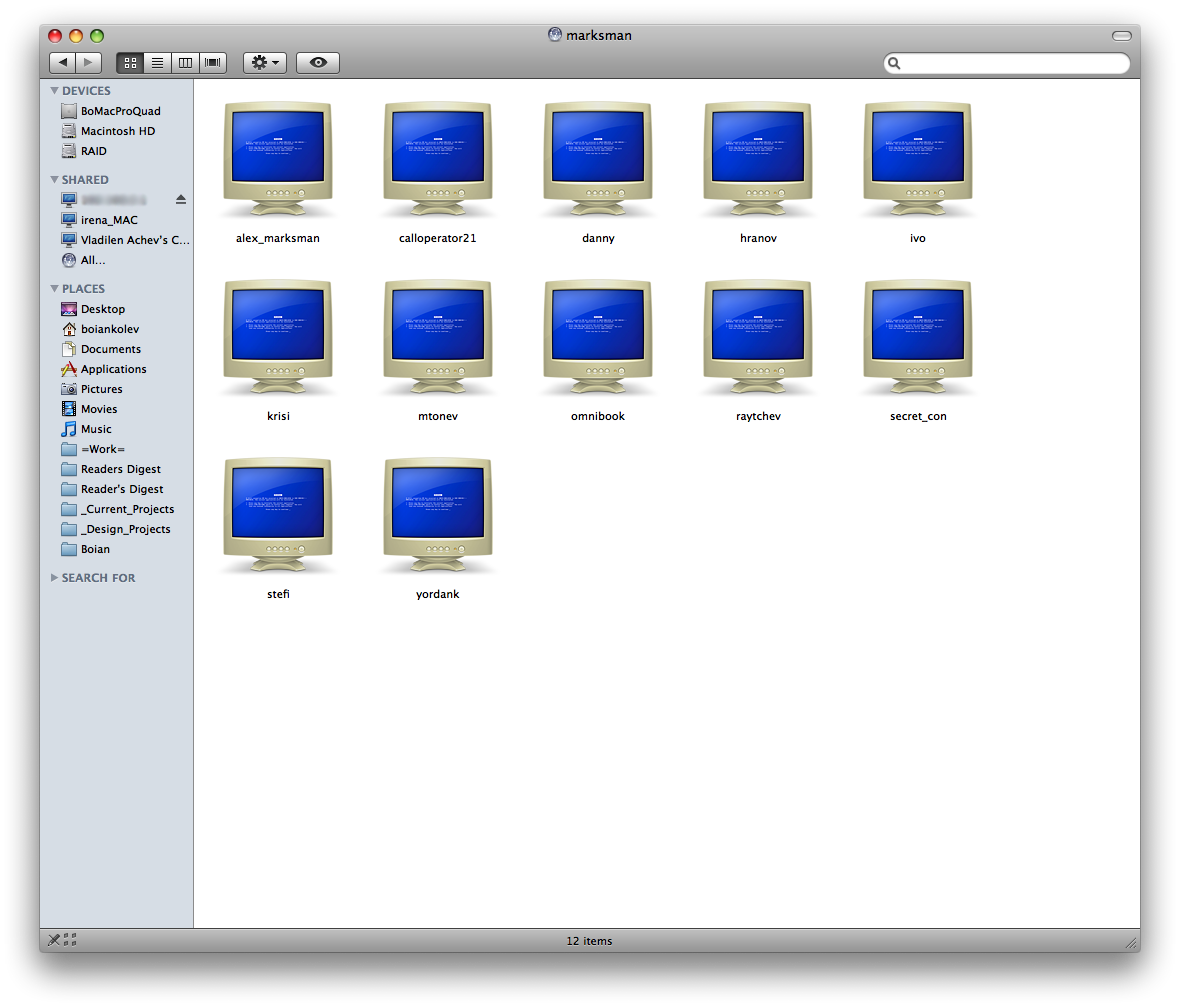
Task: Select the calloperator21 computer icon
Action: [x=437, y=159]
